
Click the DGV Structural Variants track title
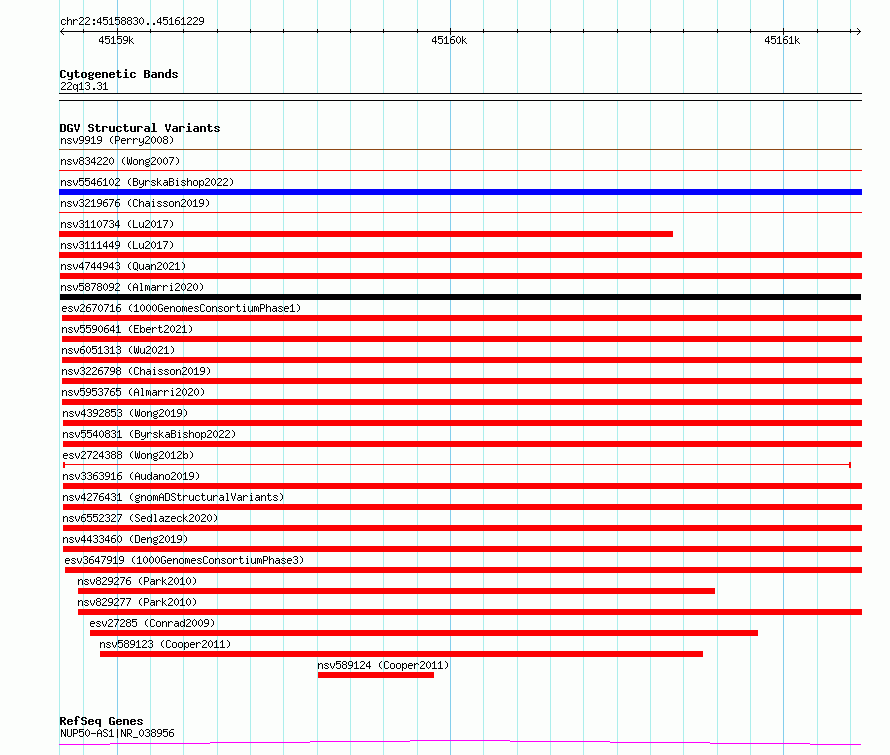[x=140, y=128]
